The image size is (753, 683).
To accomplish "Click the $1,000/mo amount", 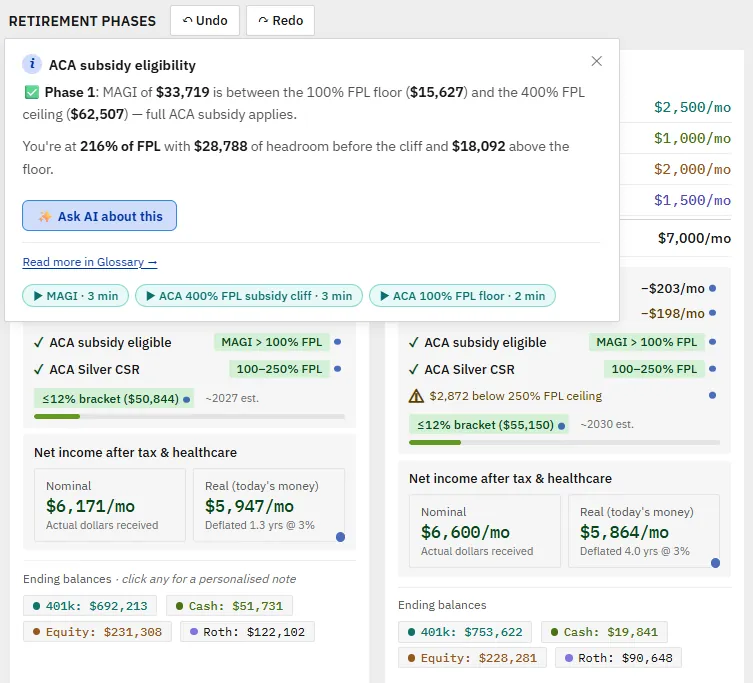I will coord(692,138).
